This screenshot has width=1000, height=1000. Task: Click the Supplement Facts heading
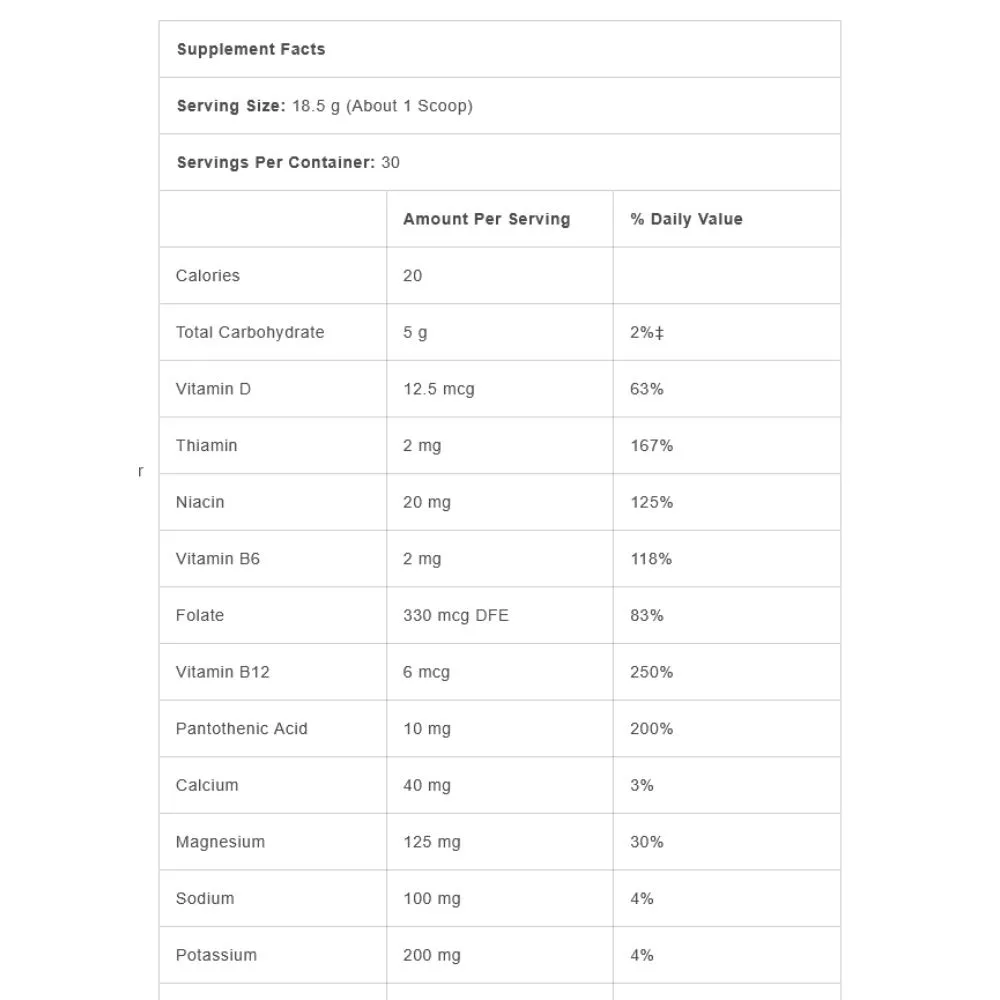(x=251, y=49)
